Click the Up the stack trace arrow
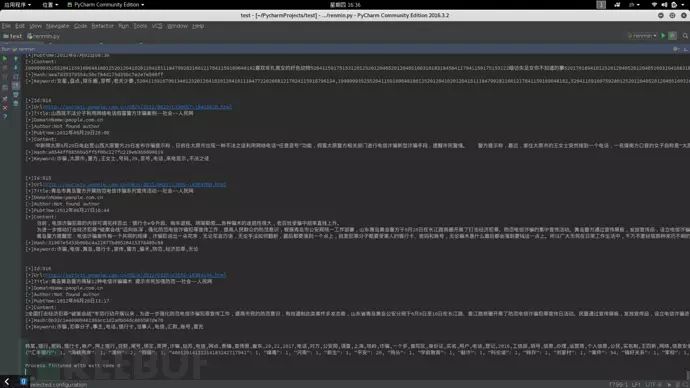690x388 pixels. tap(16, 58)
